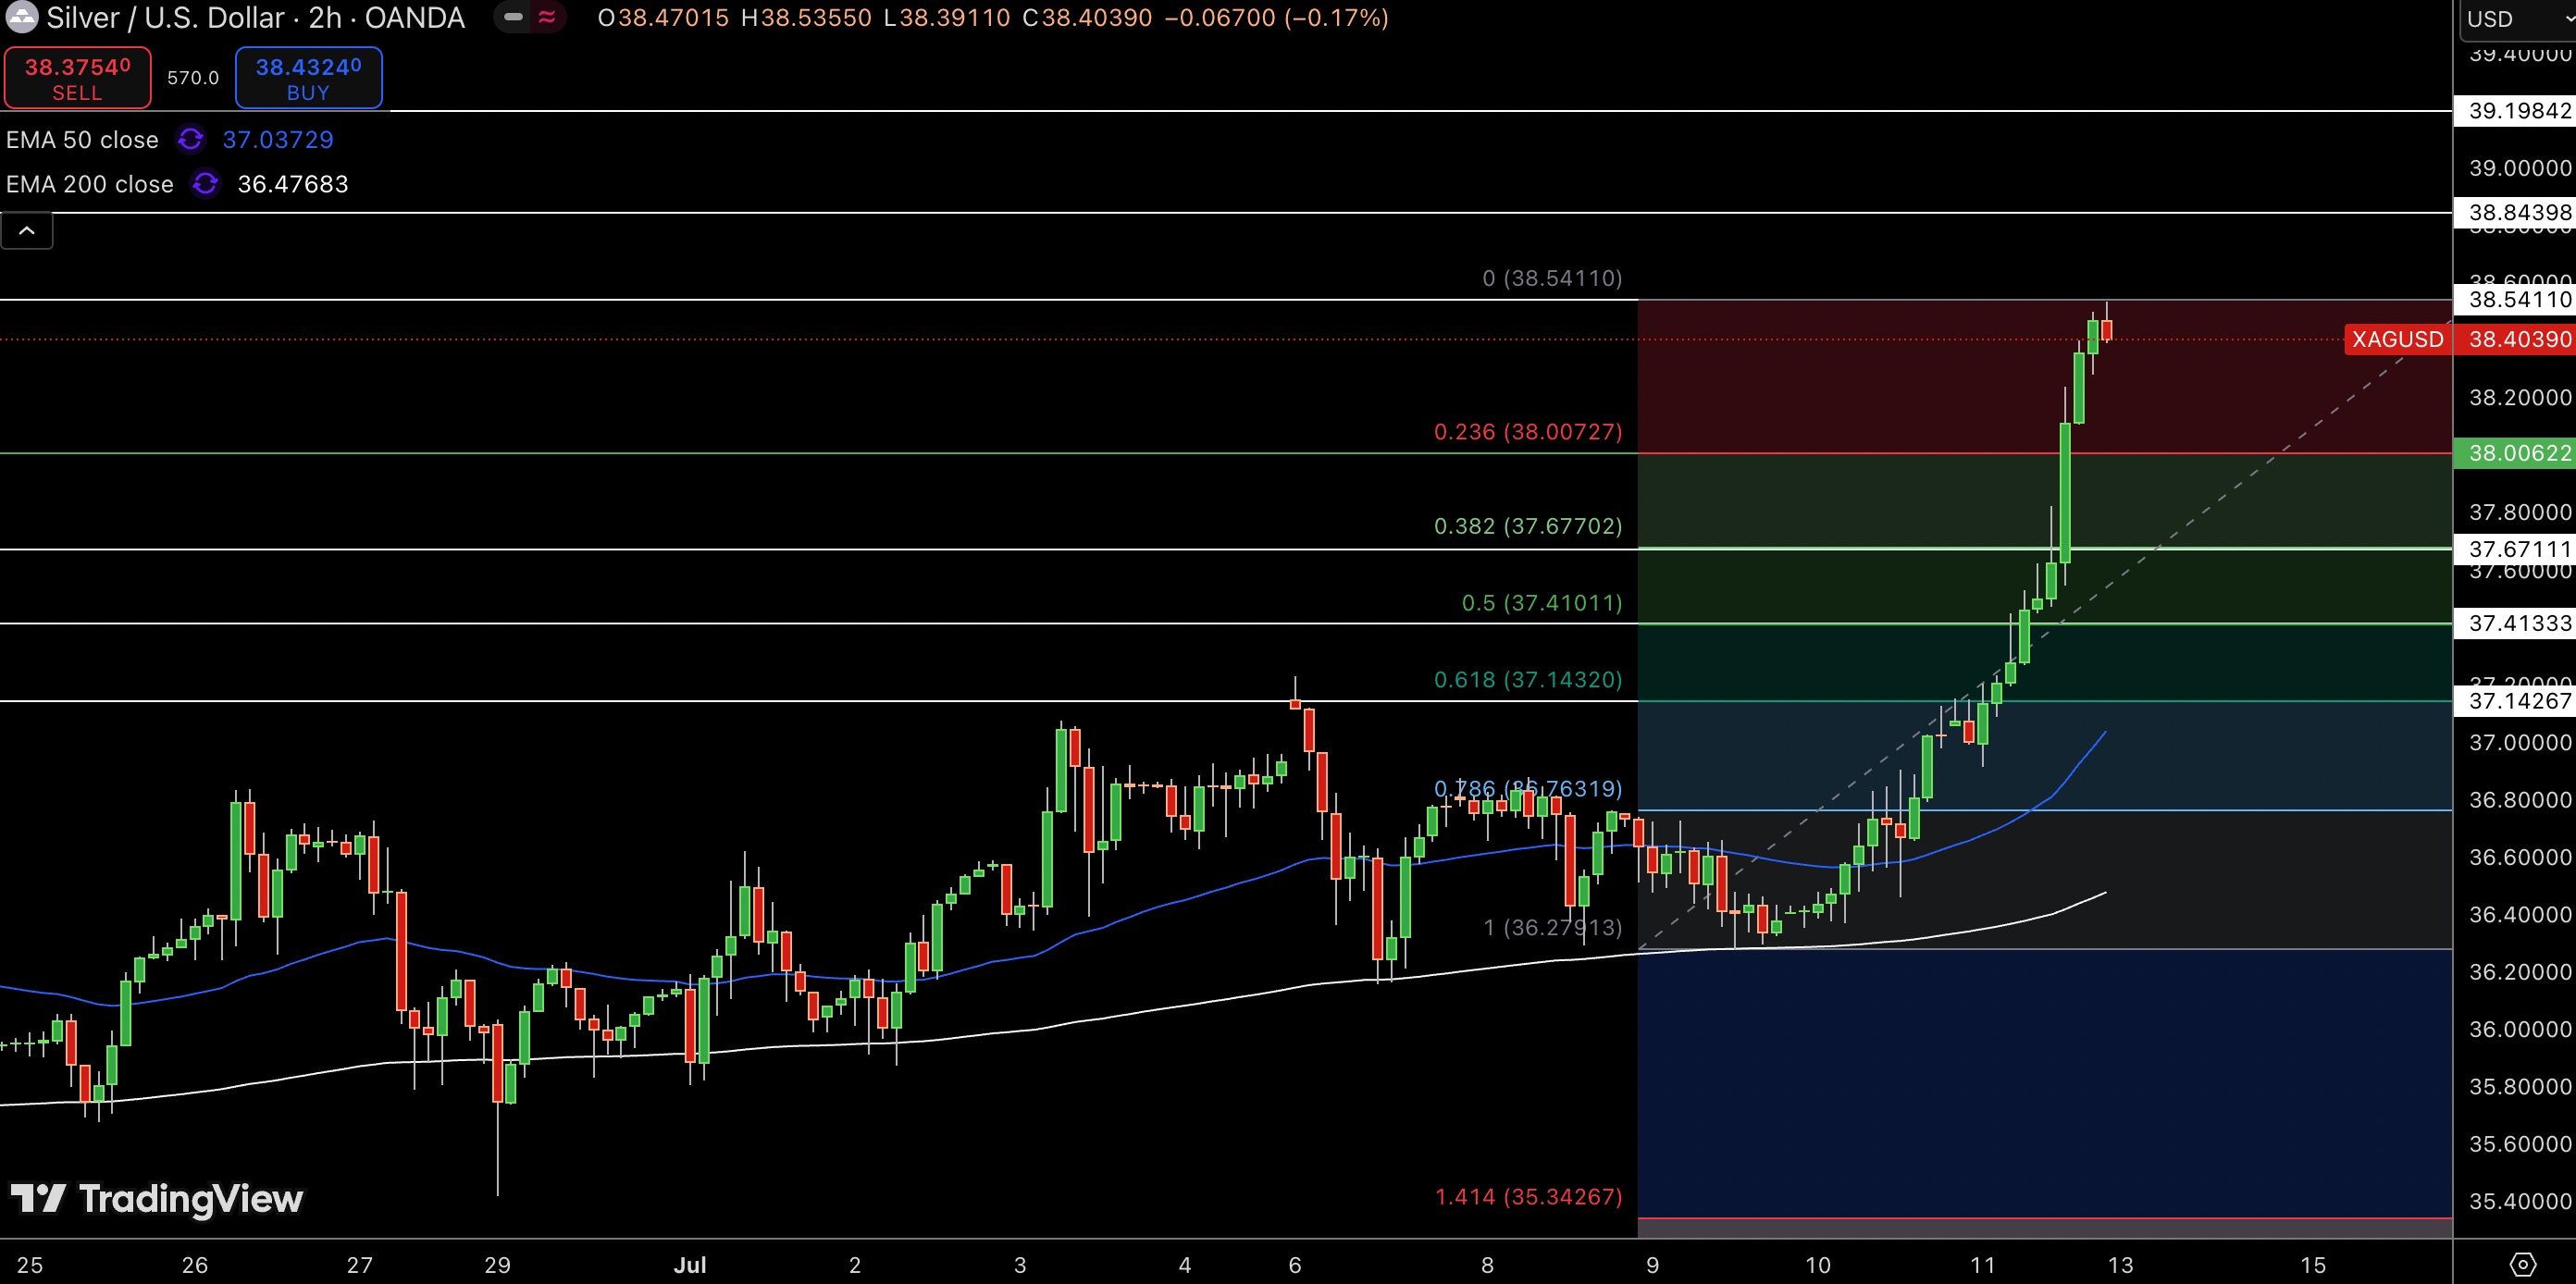Click the date label 29 on time axis
Image resolution: width=2576 pixels, height=1284 pixels.
(x=497, y=1265)
